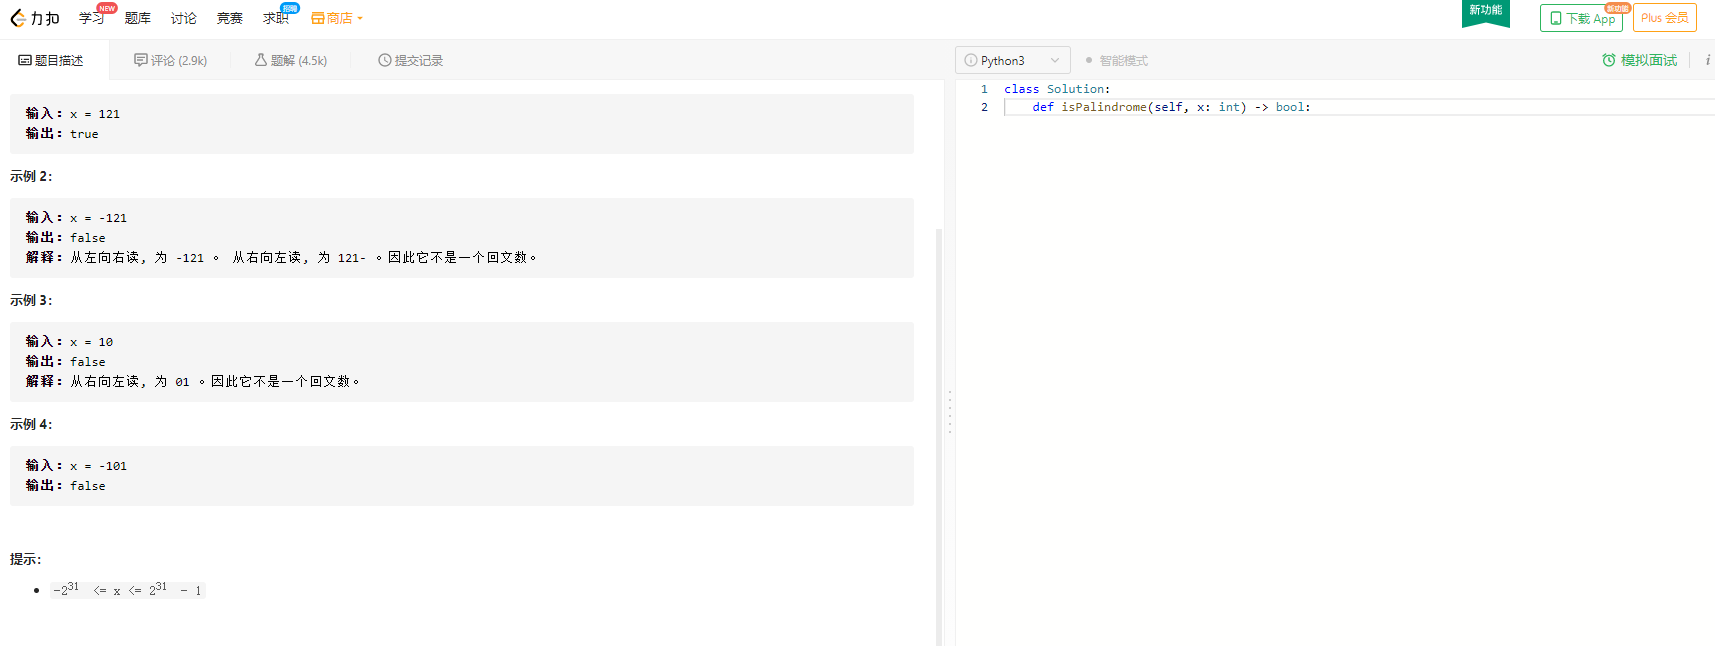Click code line 2 in the editor

tap(1170, 107)
